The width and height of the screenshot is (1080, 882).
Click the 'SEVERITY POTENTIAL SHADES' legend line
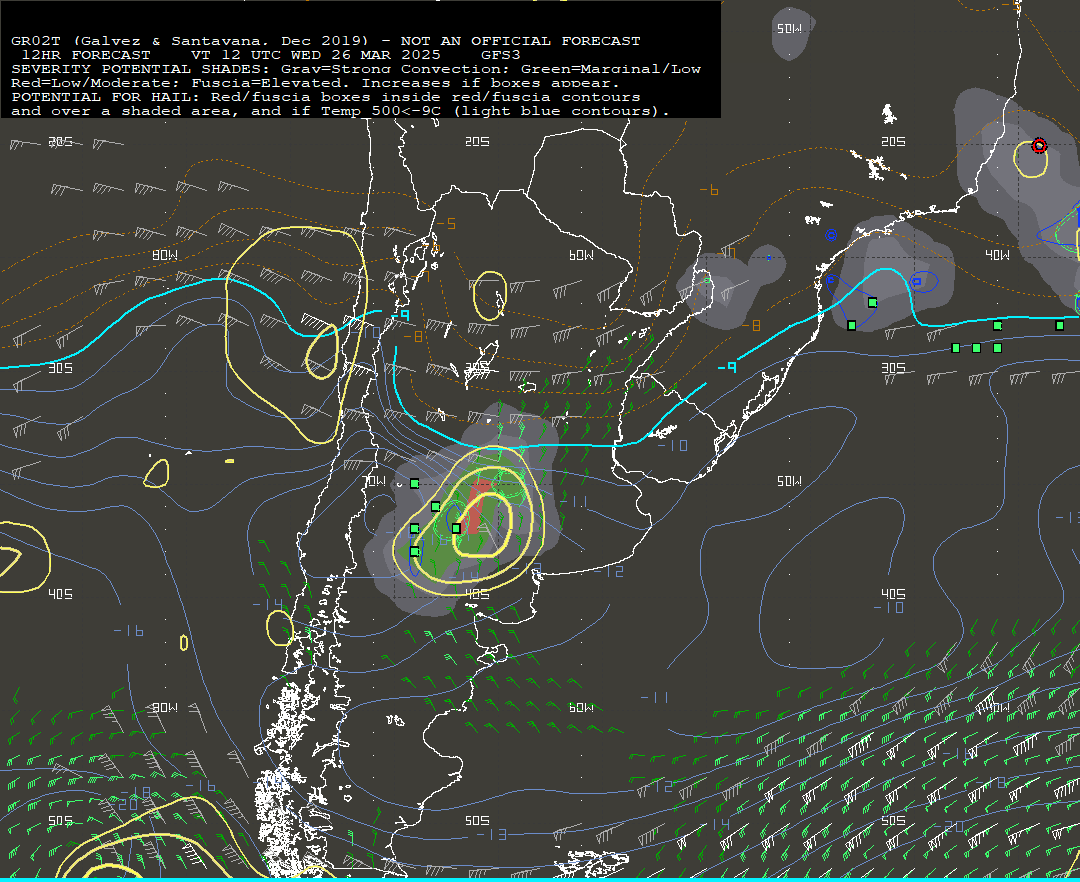[x=356, y=69]
